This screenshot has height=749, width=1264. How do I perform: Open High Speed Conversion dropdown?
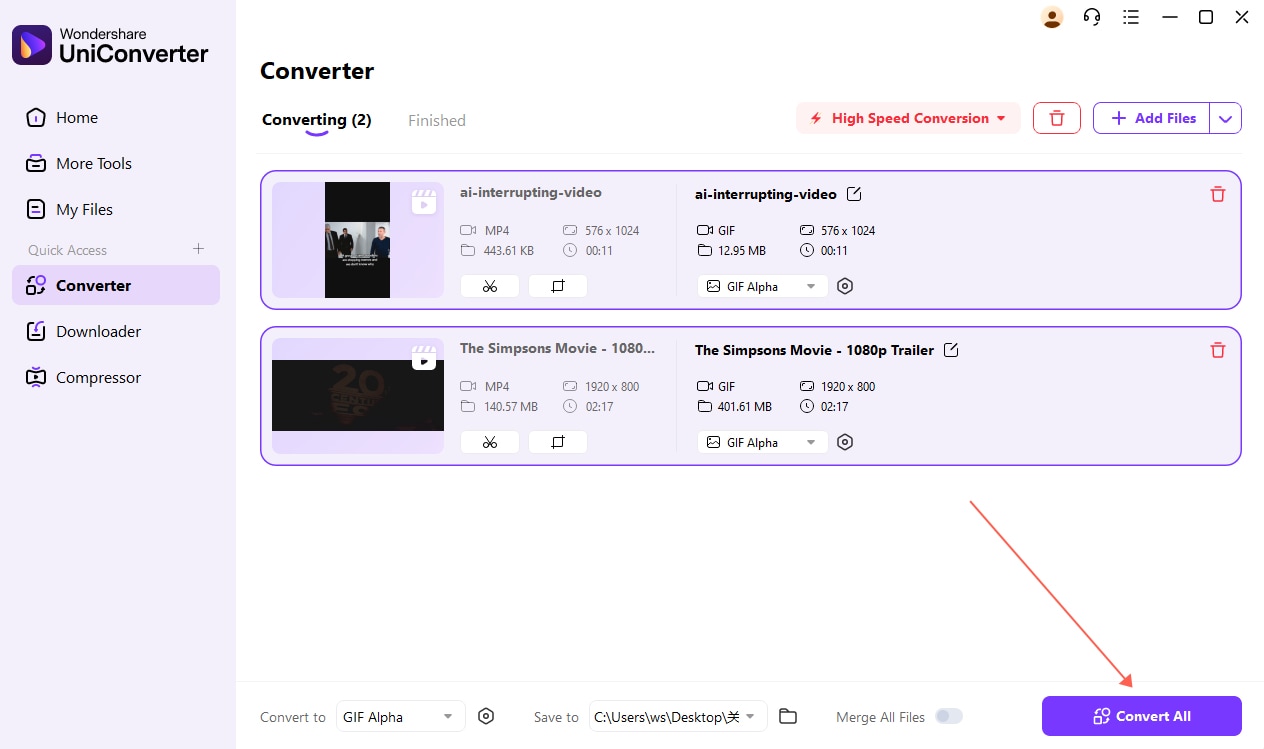tap(908, 118)
